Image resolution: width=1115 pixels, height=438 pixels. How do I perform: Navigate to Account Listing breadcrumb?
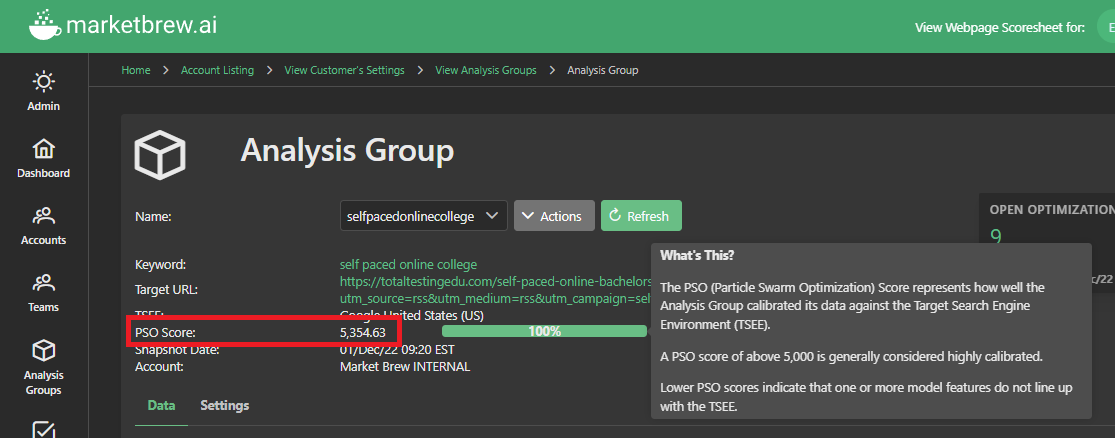[x=217, y=70]
